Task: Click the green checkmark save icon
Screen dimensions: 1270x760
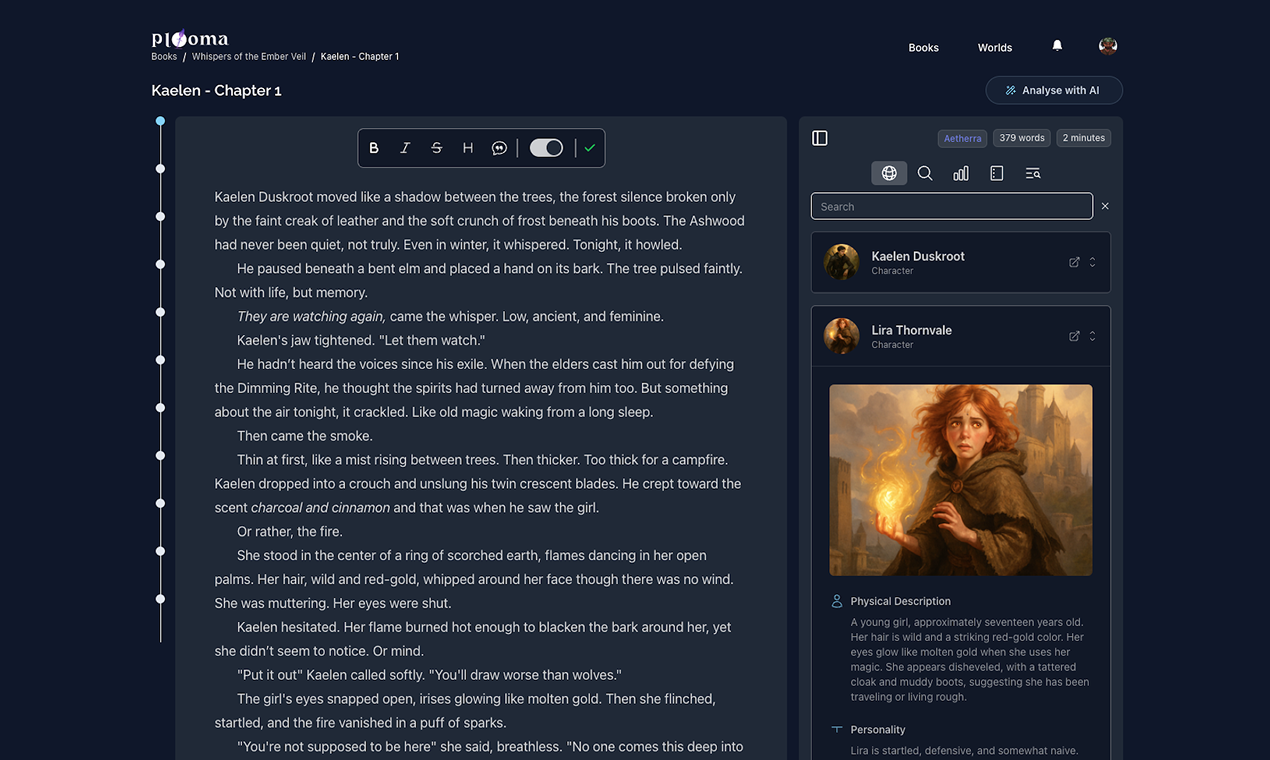Action: (x=590, y=148)
